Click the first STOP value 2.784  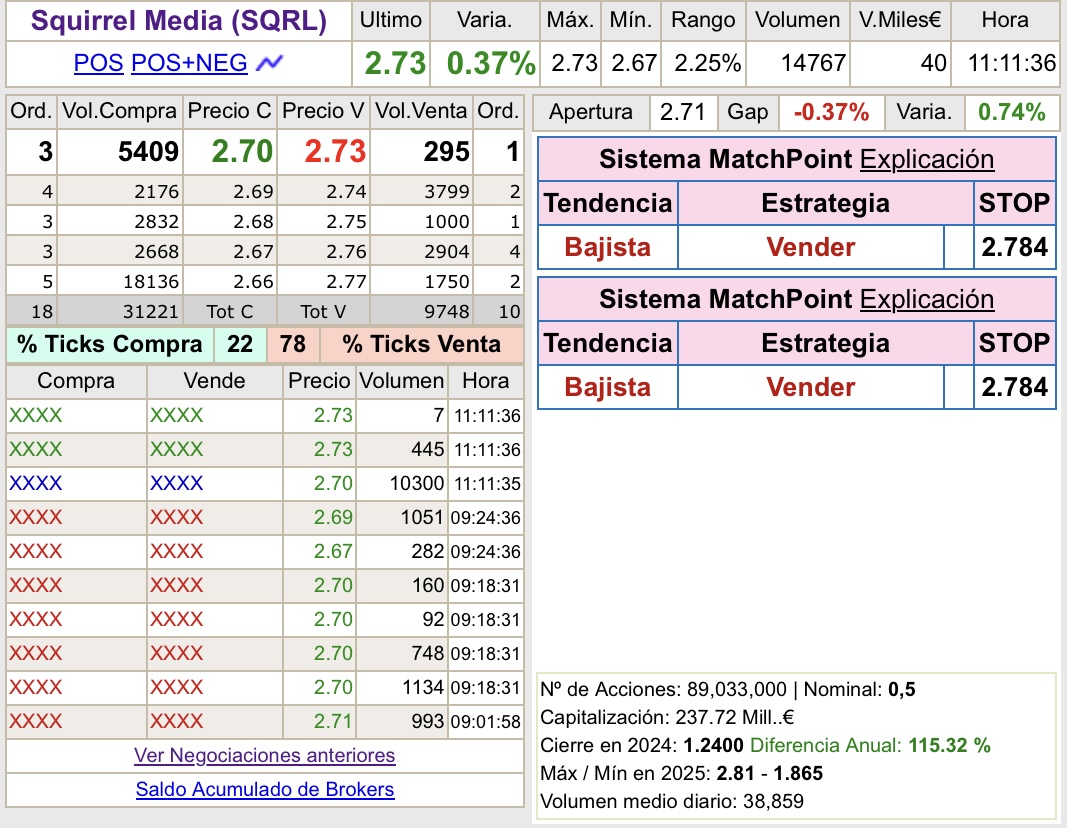point(1014,247)
